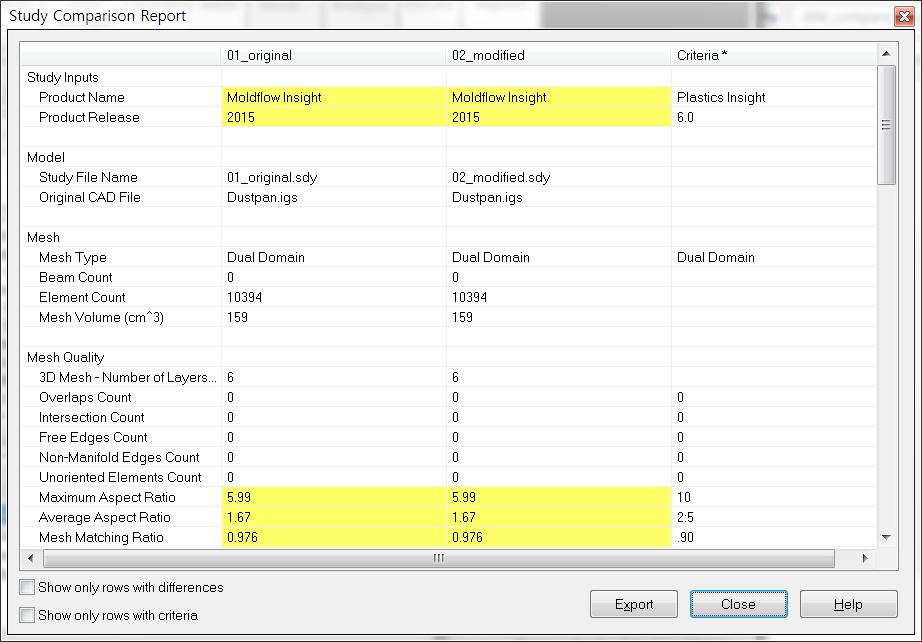Click the horizontal scrollbar thumb
The width and height of the screenshot is (922, 642).
point(439,559)
